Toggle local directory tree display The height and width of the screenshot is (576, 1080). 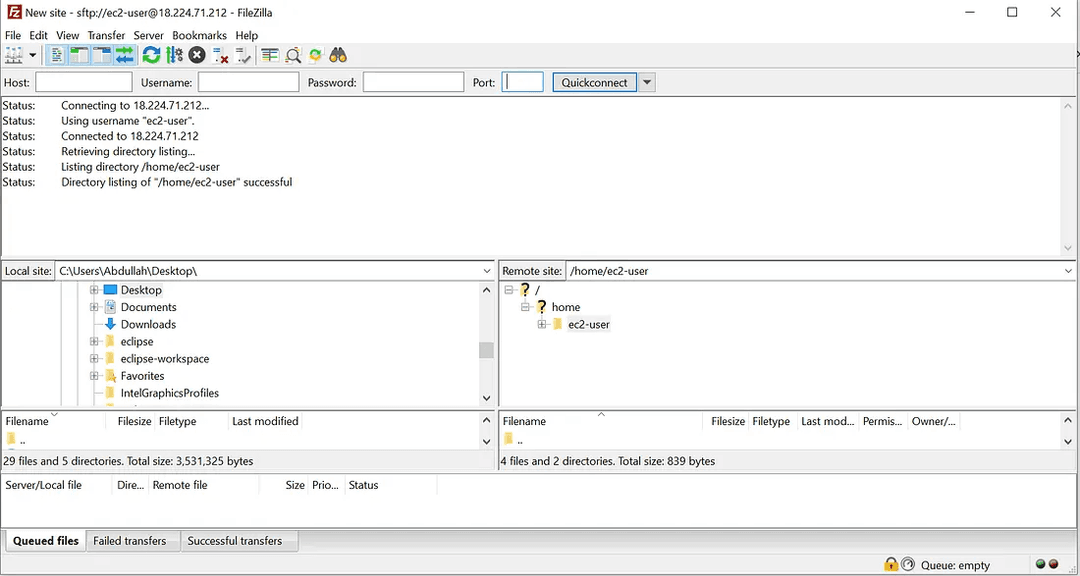tap(79, 55)
